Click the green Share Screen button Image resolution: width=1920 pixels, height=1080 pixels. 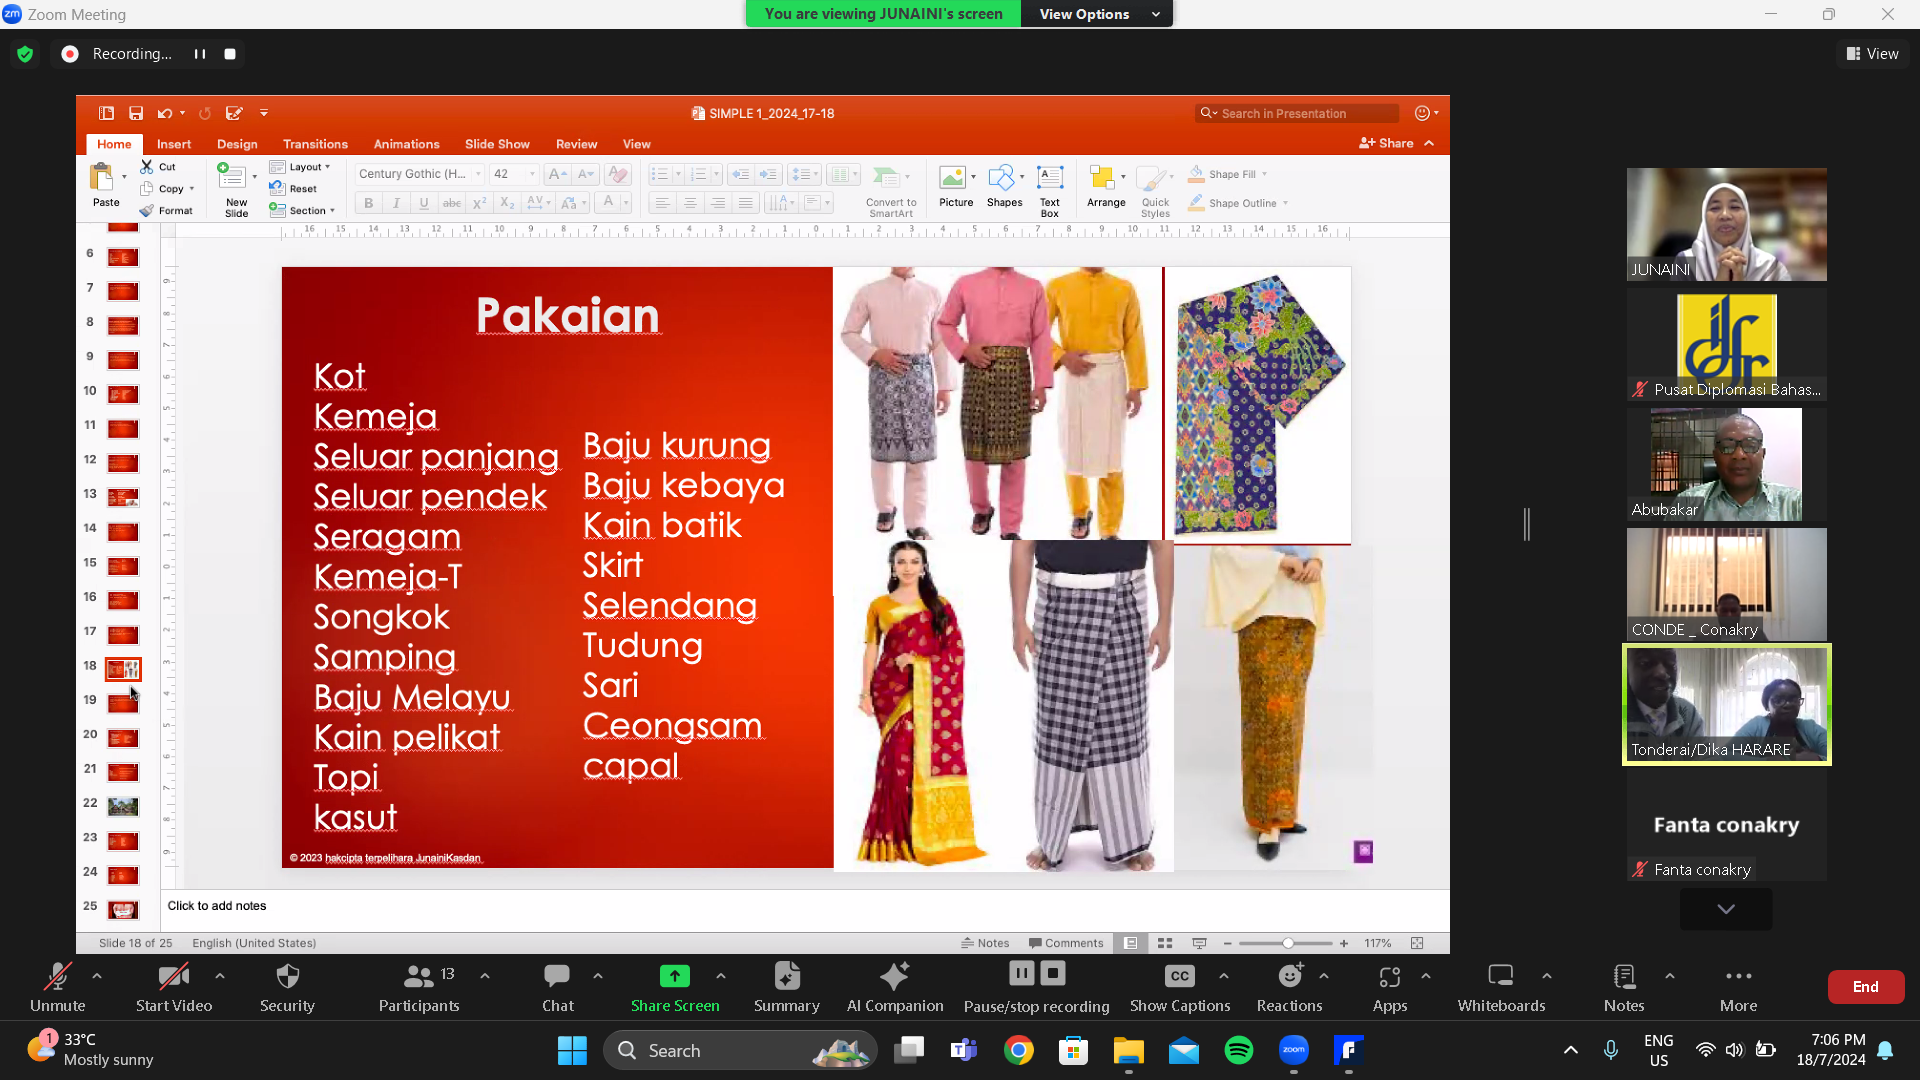click(x=675, y=985)
